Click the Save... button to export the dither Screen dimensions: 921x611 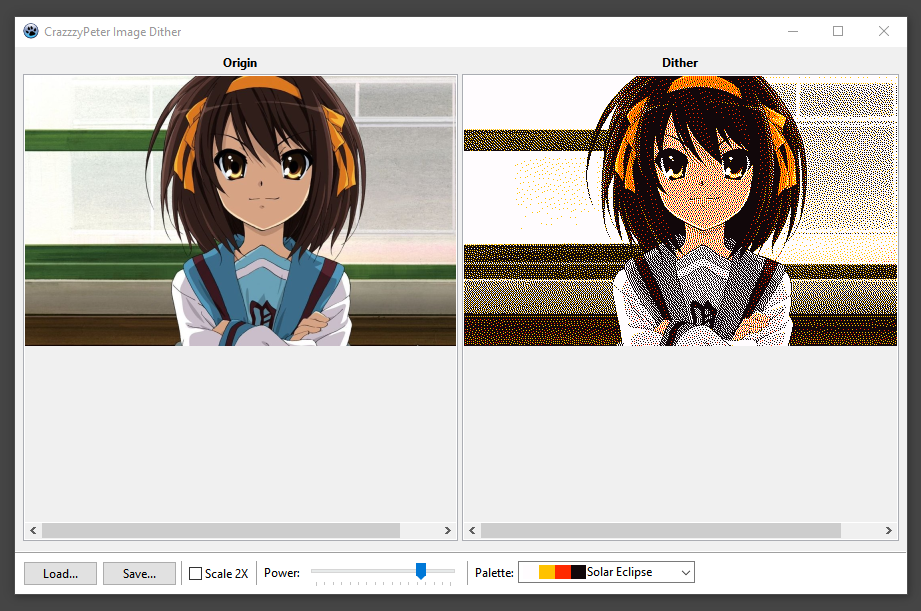138,572
